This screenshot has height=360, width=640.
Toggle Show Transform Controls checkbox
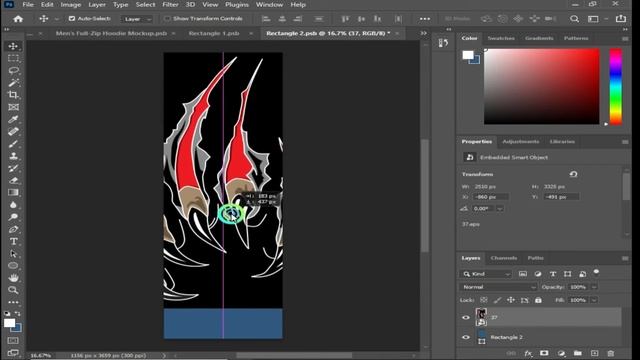167,18
